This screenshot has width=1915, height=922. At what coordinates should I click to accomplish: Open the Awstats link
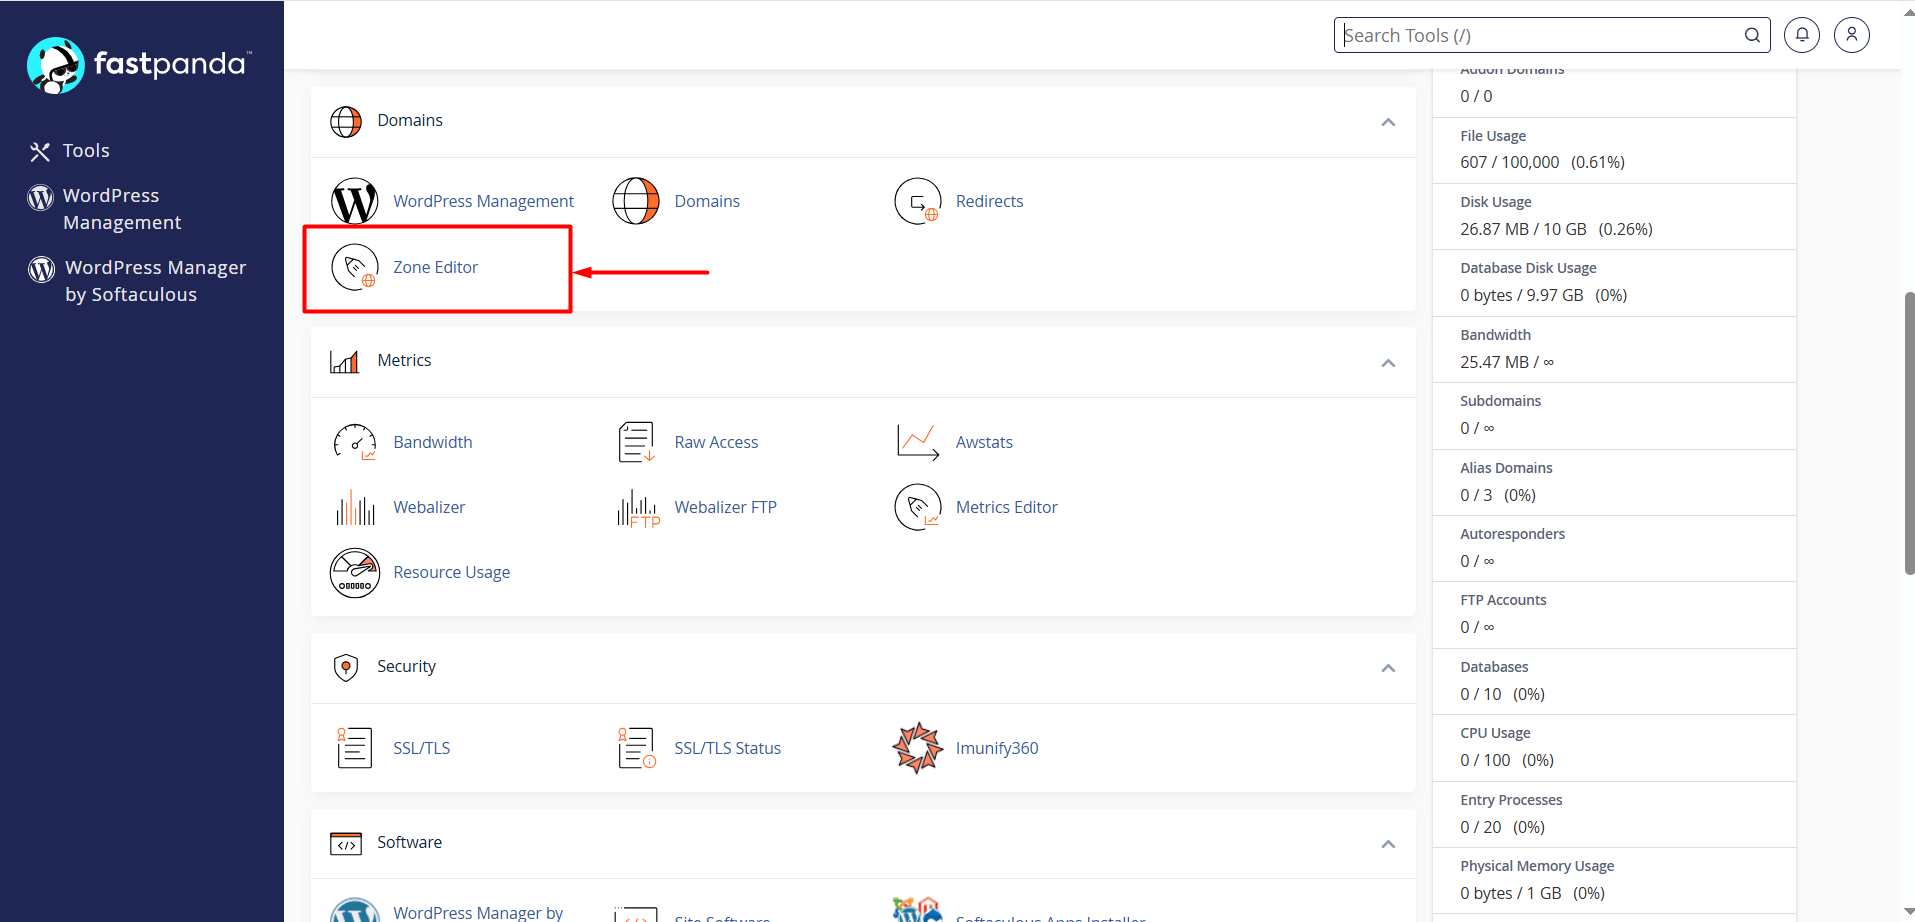(984, 442)
